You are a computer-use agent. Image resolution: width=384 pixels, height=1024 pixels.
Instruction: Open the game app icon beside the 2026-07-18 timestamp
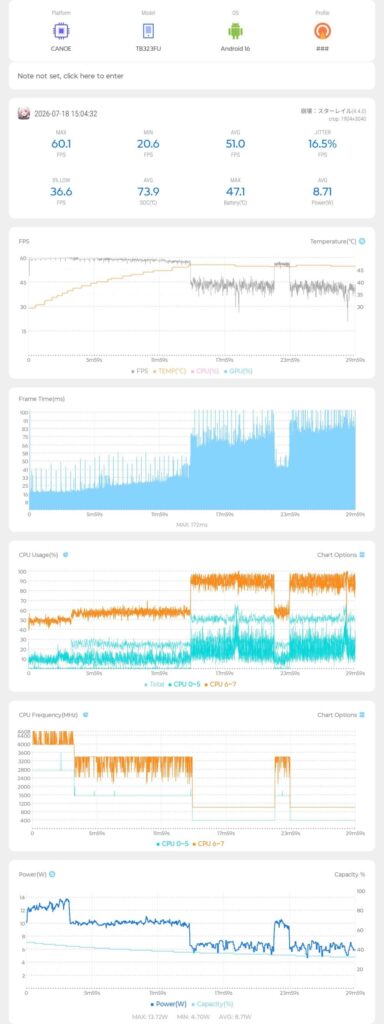click(x=23, y=114)
